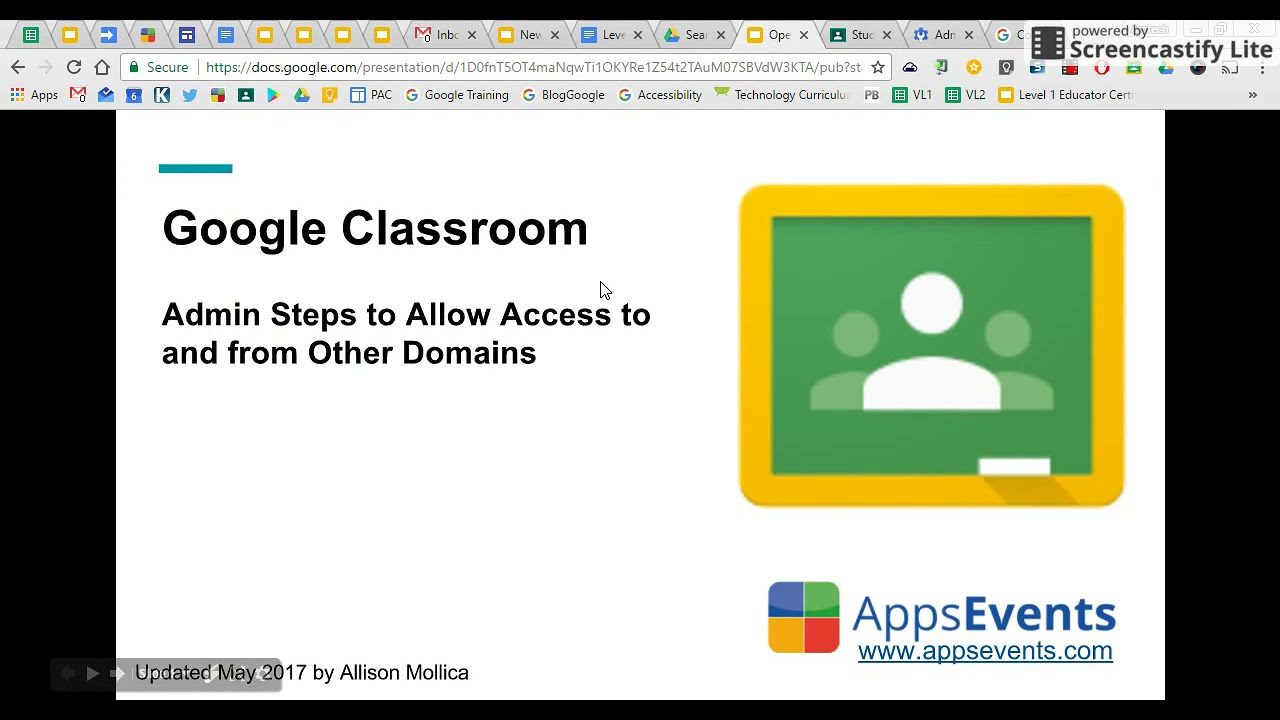This screenshot has height=720, width=1280.
Task: Click the yellow star extension icon
Action: click(x=974, y=67)
